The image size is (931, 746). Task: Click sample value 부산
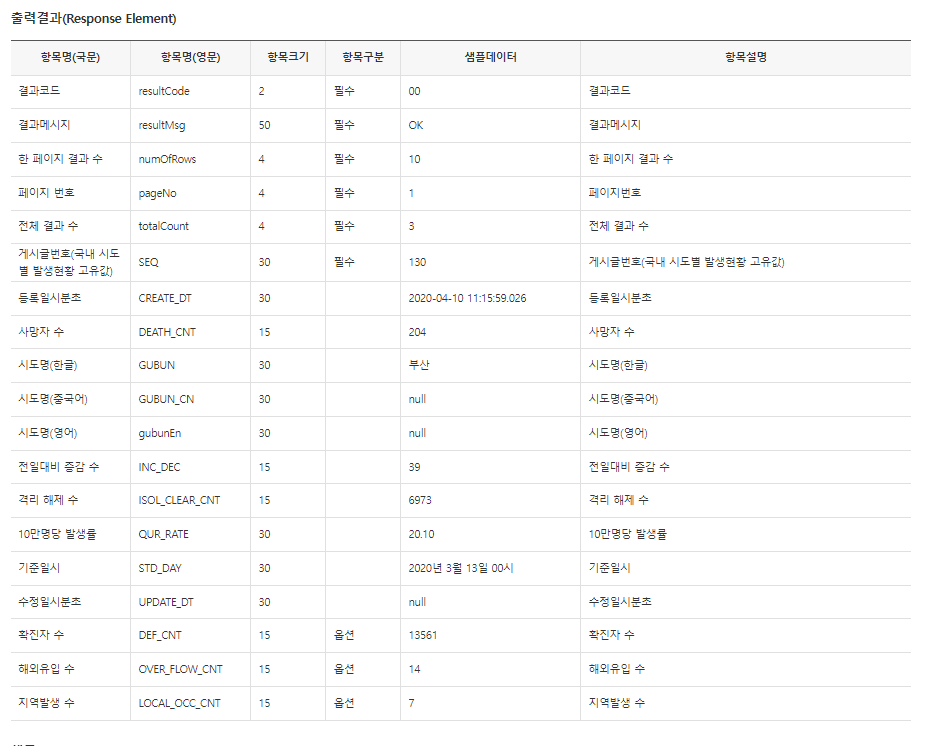coord(419,365)
